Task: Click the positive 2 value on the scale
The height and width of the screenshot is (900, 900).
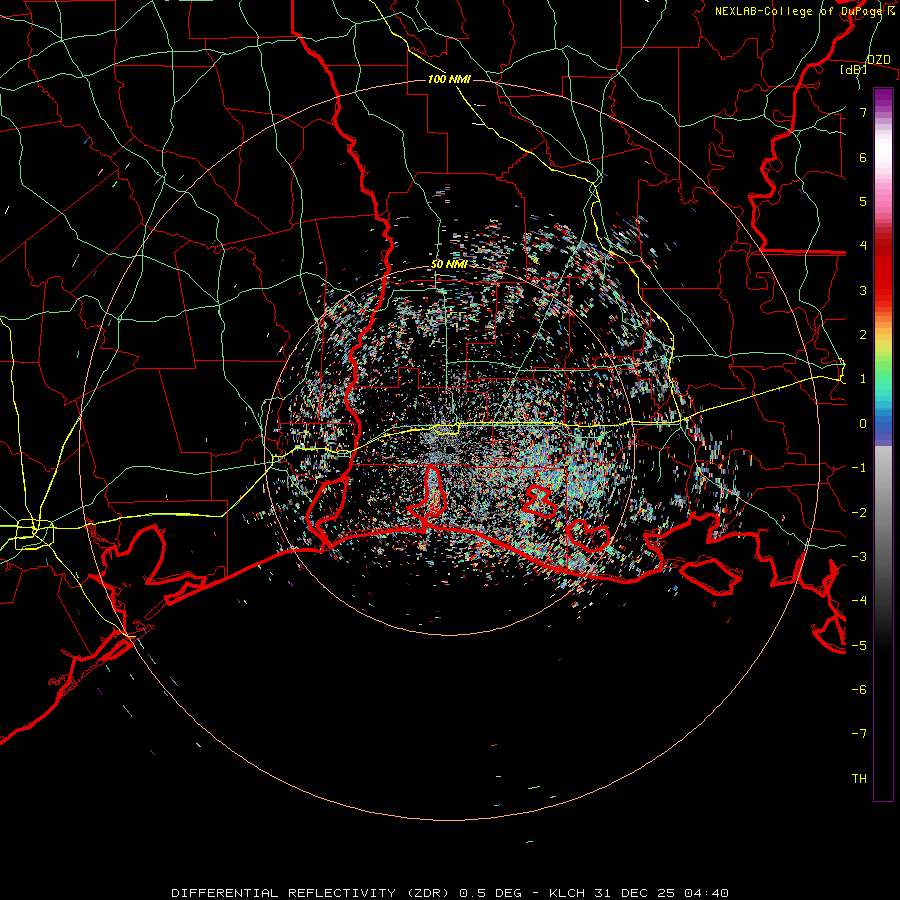Action: [x=863, y=335]
